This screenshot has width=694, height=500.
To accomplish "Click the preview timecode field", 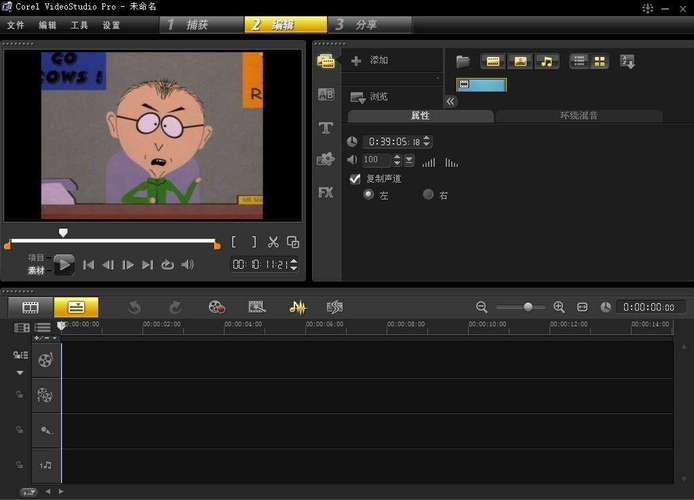I will (260, 265).
